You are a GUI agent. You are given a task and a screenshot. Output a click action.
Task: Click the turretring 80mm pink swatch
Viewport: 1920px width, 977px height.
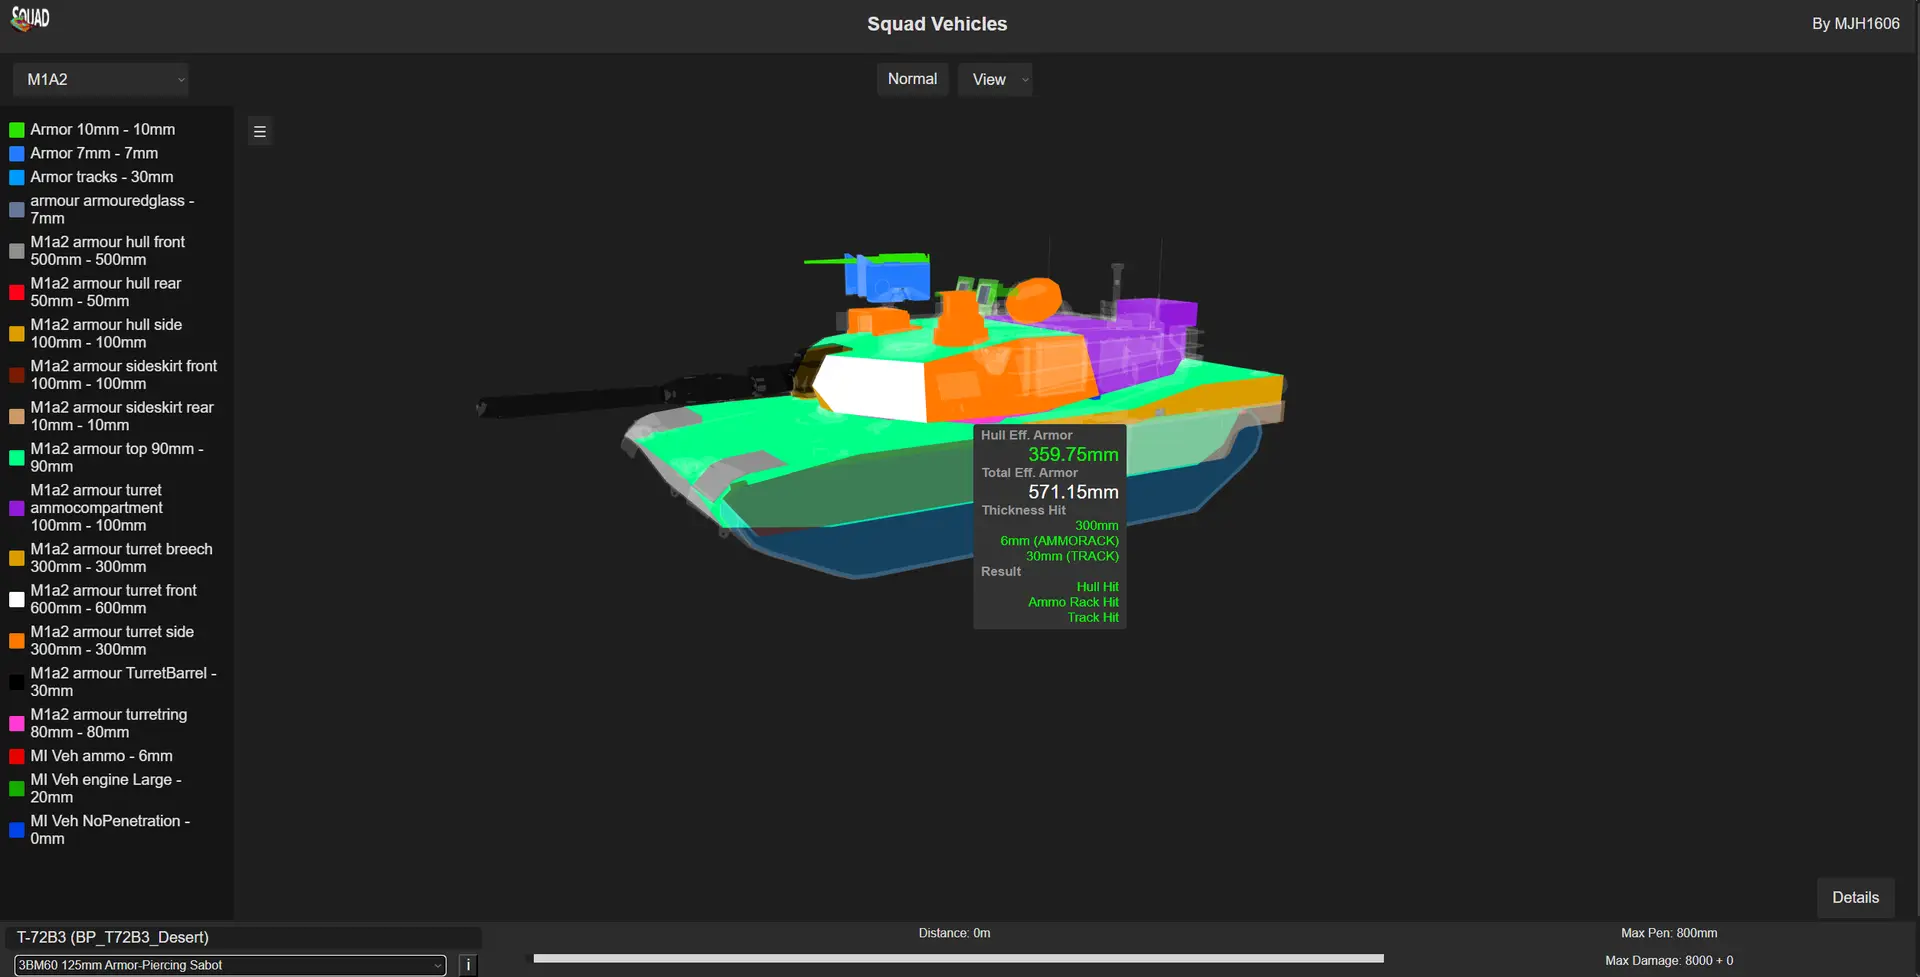(17, 723)
